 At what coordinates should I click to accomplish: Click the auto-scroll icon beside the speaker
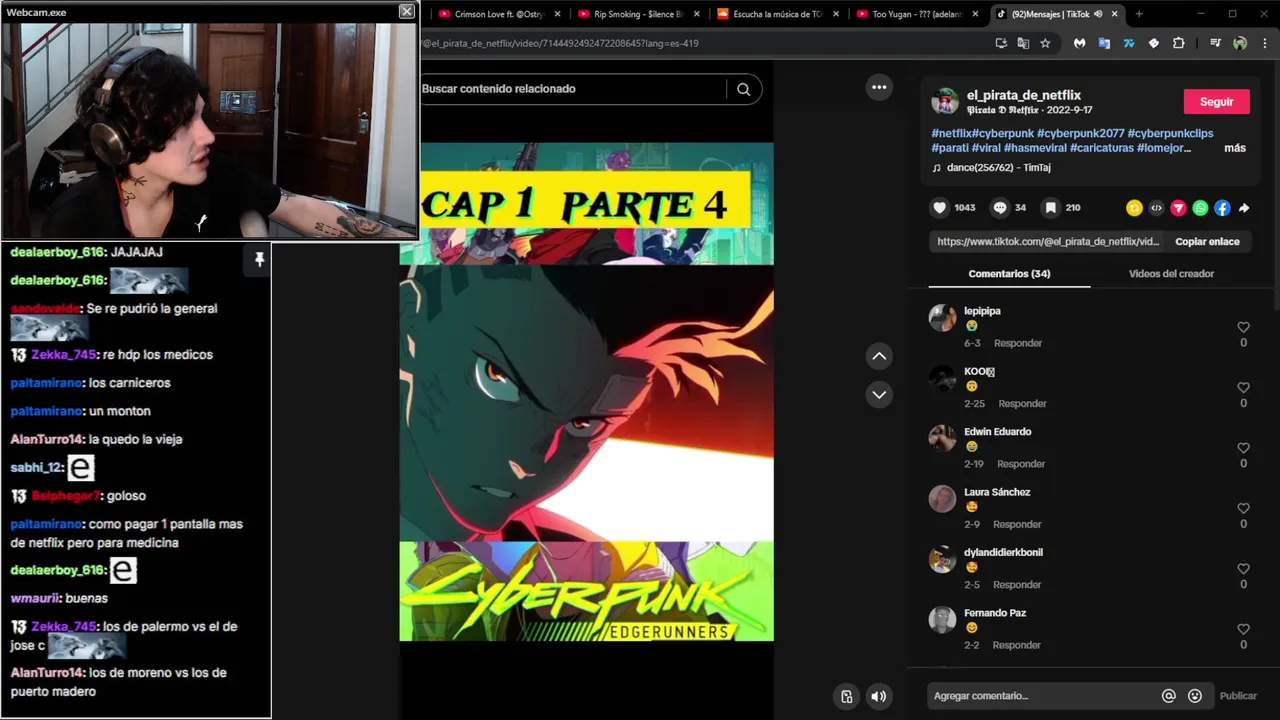[x=846, y=697]
